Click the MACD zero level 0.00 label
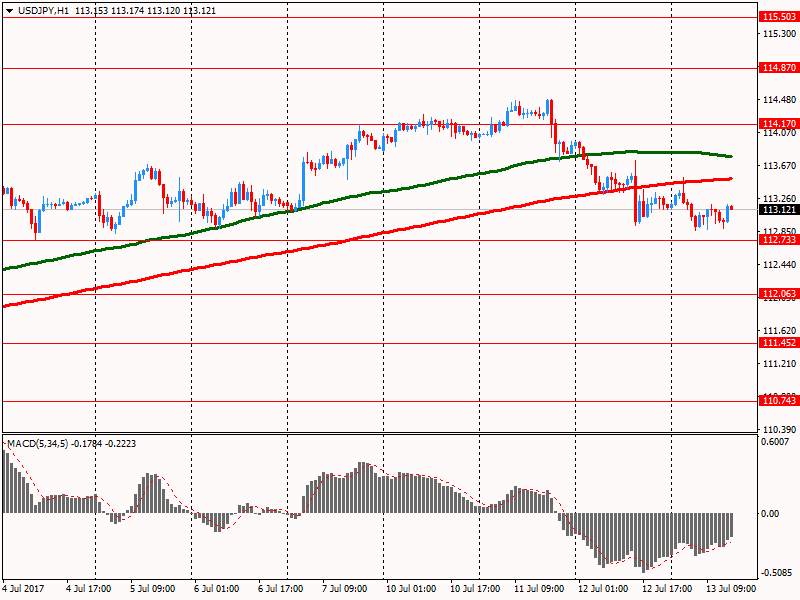This screenshot has height=600, width=800. (770, 513)
